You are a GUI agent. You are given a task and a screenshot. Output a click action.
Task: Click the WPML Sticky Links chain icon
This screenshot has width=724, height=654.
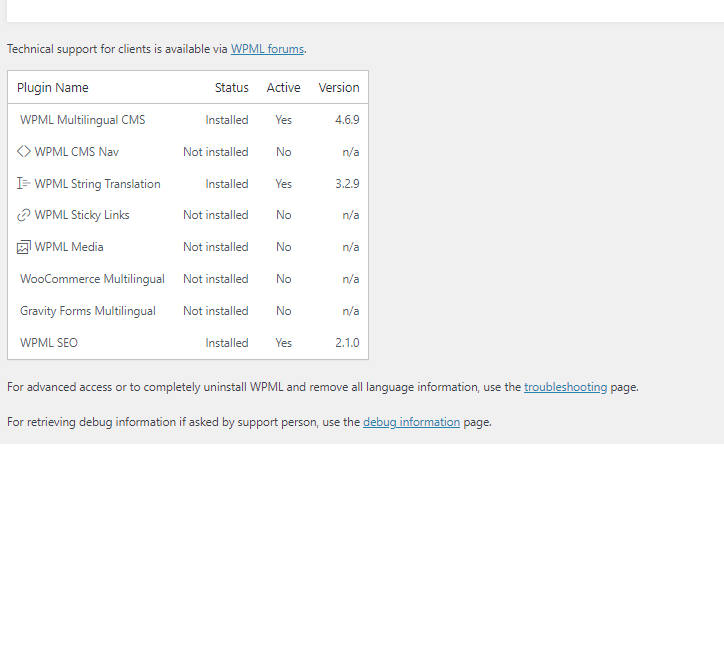click(24, 215)
